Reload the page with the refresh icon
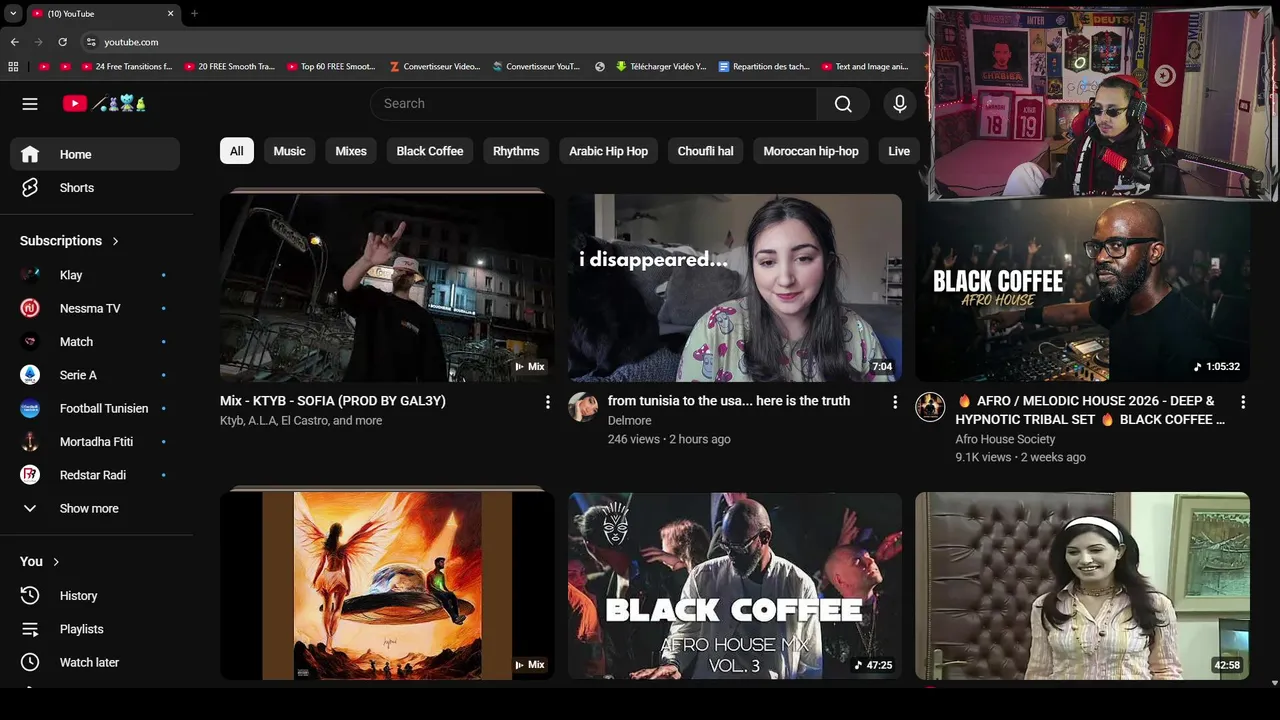1280x720 pixels. click(x=62, y=42)
